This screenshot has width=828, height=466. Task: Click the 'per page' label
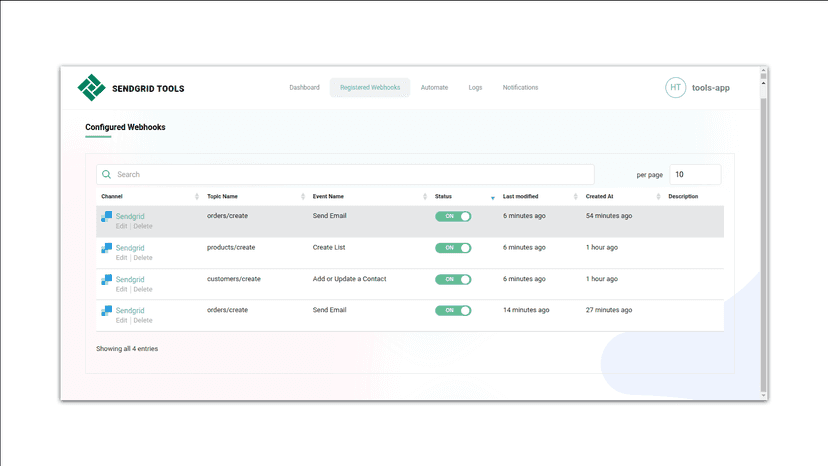pyautogui.click(x=650, y=175)
